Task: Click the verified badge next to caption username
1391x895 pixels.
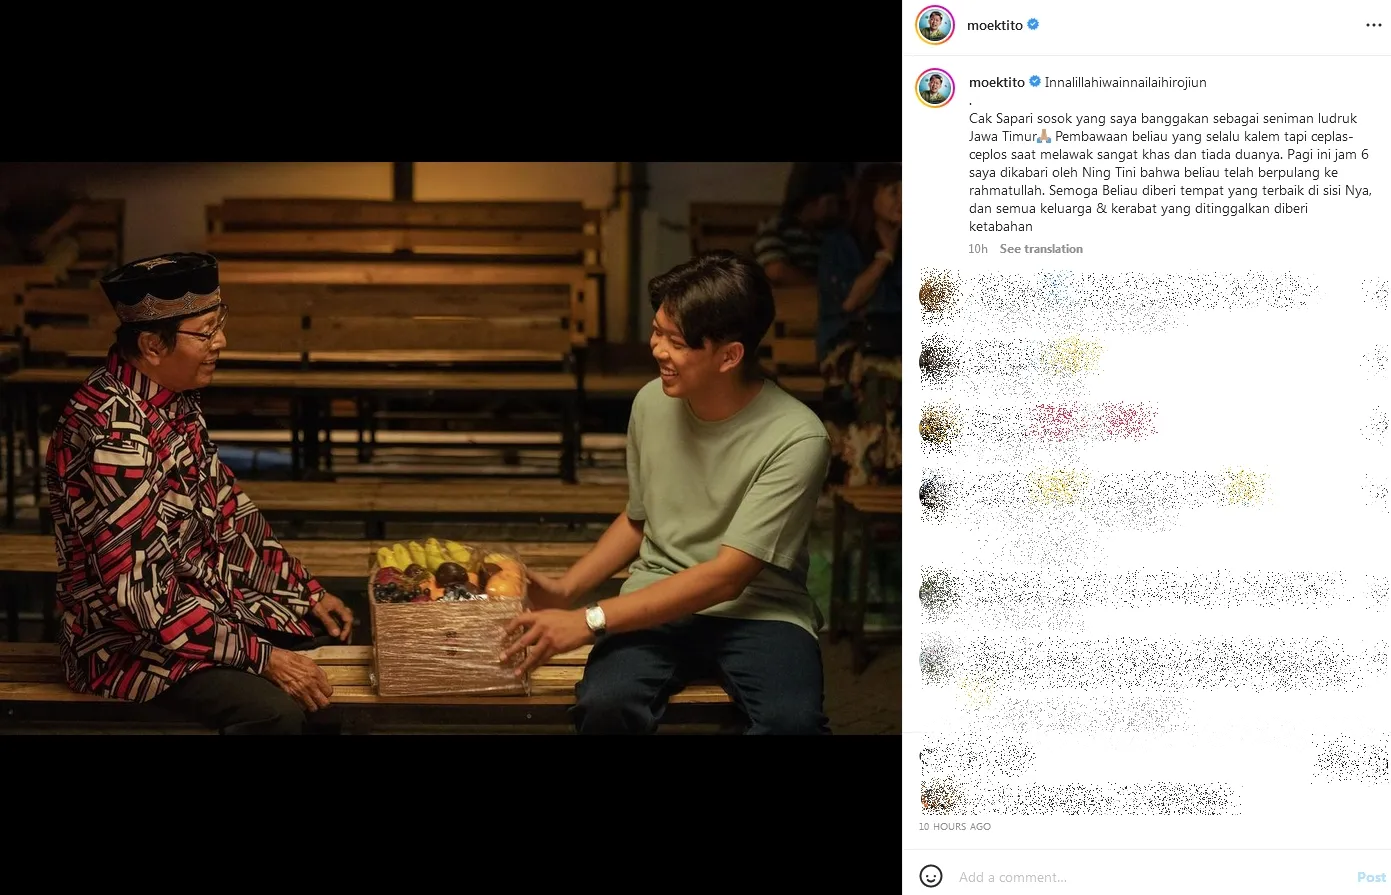Action: pos(1035,82)
